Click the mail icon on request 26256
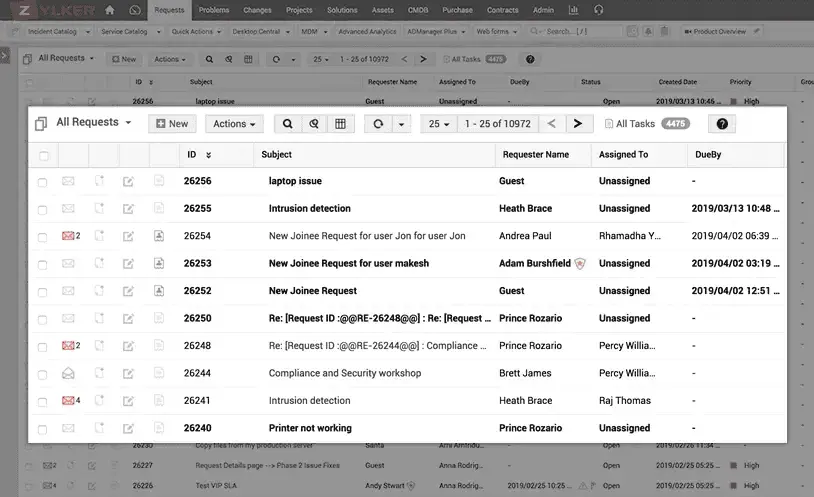Screen dimensions: 814x497 (68, 181)
